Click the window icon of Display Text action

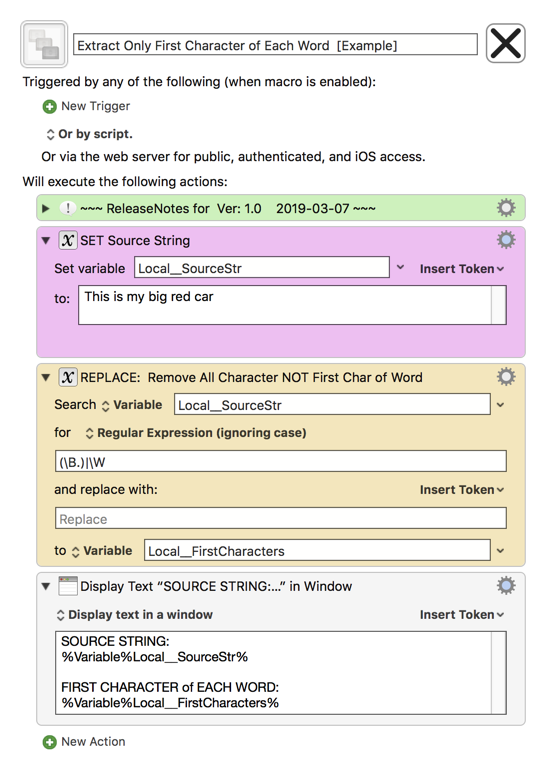[68, 586]
